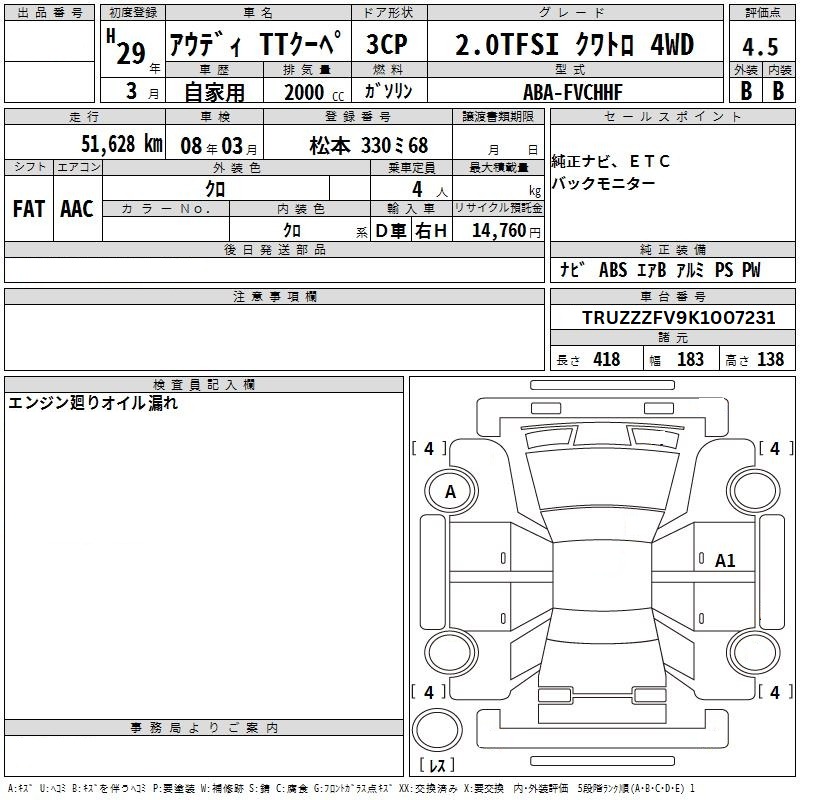The height and width of the screenshot is (800, 819).
Task: Select the spare tire circle labeled レス
Action: pos(437,730)
